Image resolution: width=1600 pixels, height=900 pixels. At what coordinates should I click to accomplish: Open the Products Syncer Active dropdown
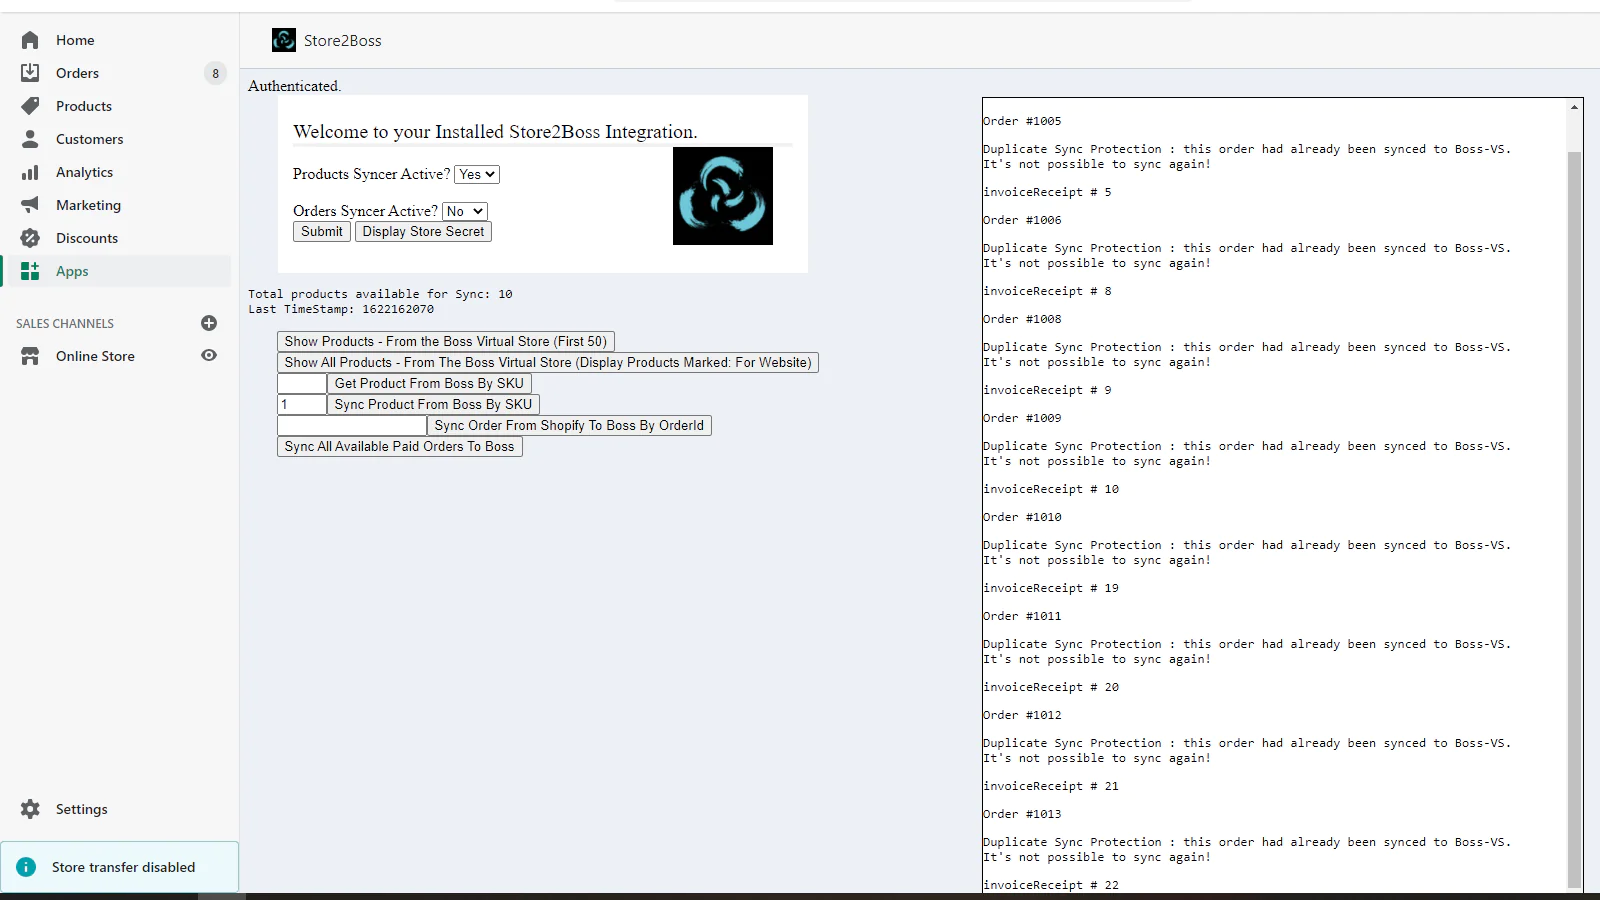[477, 174]
